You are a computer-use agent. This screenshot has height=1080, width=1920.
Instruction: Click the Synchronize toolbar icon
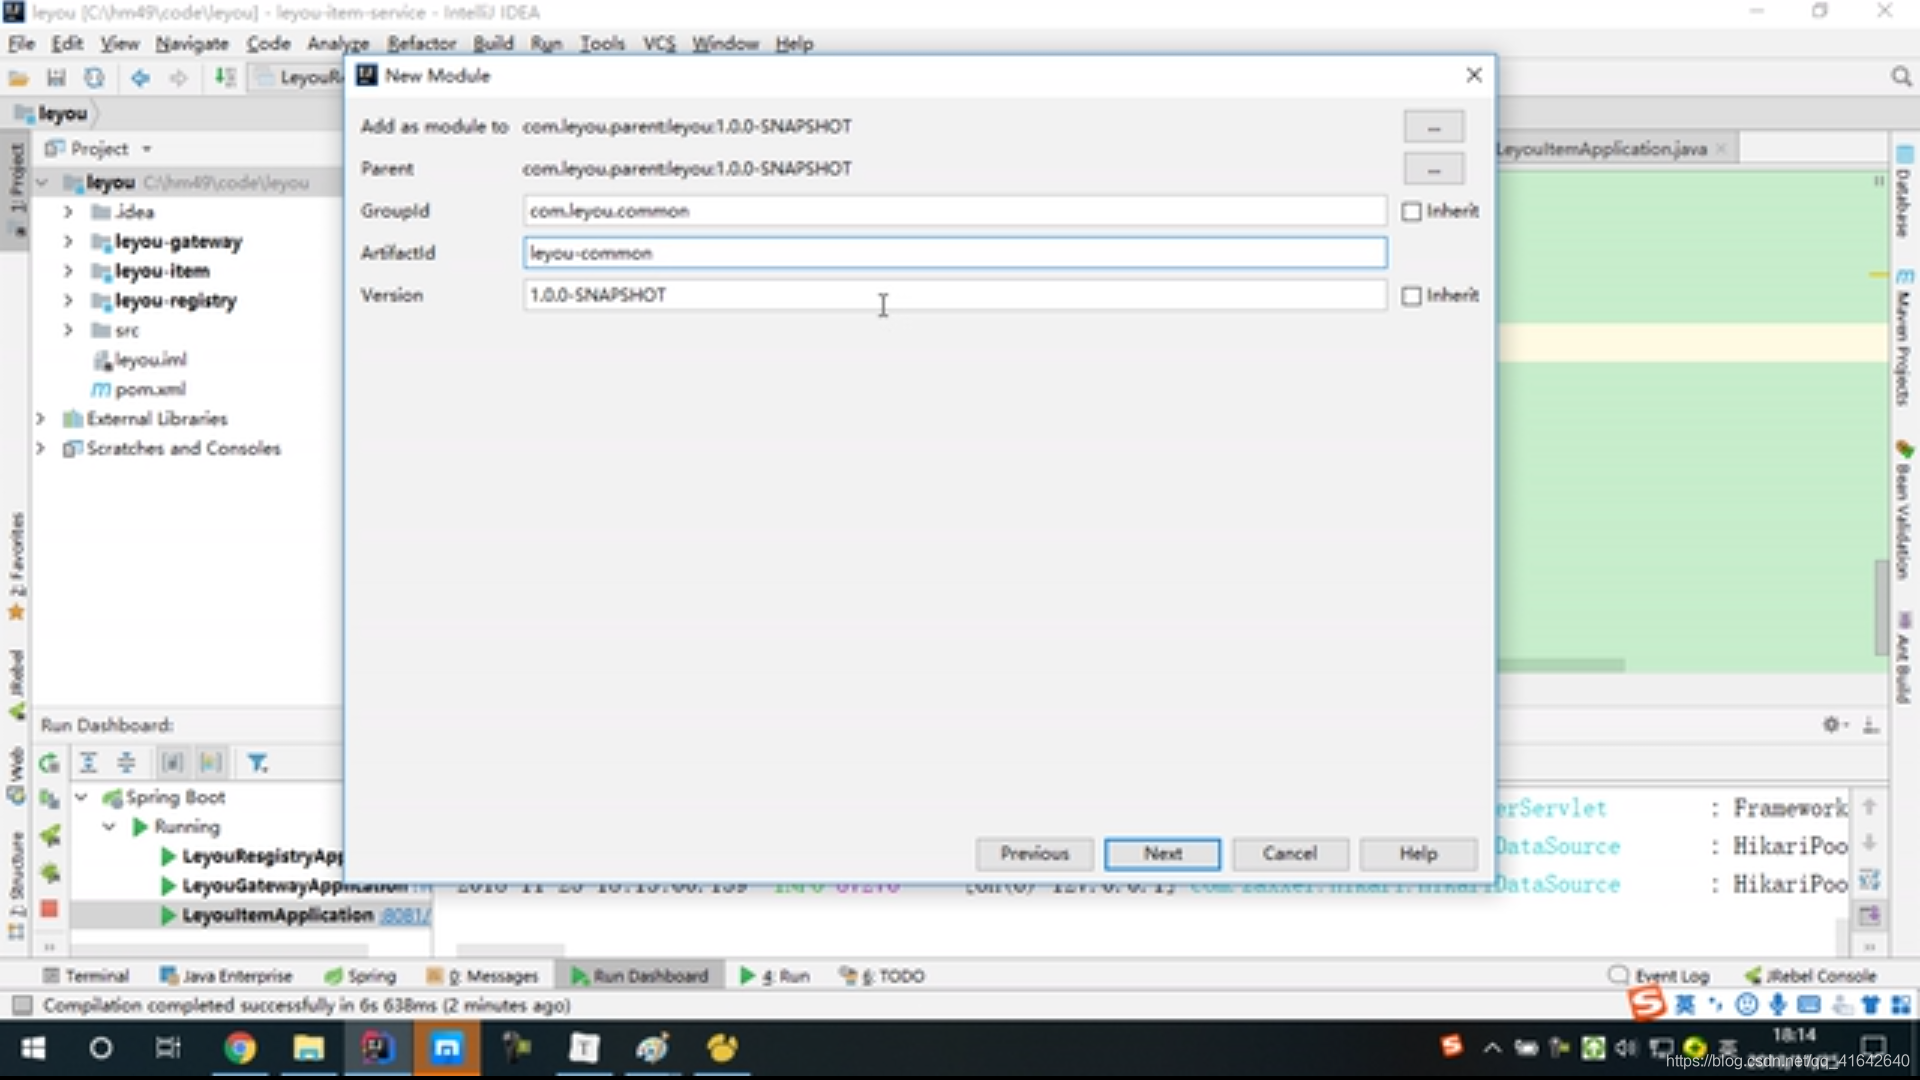click(x=94, y=78)
